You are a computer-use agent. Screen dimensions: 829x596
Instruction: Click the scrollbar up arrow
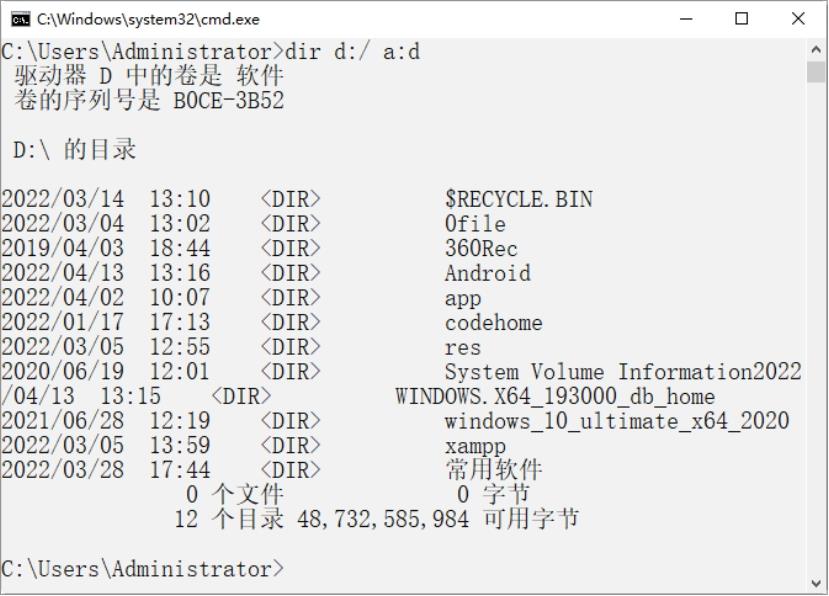pyautogui.click(x=816, y=49)
